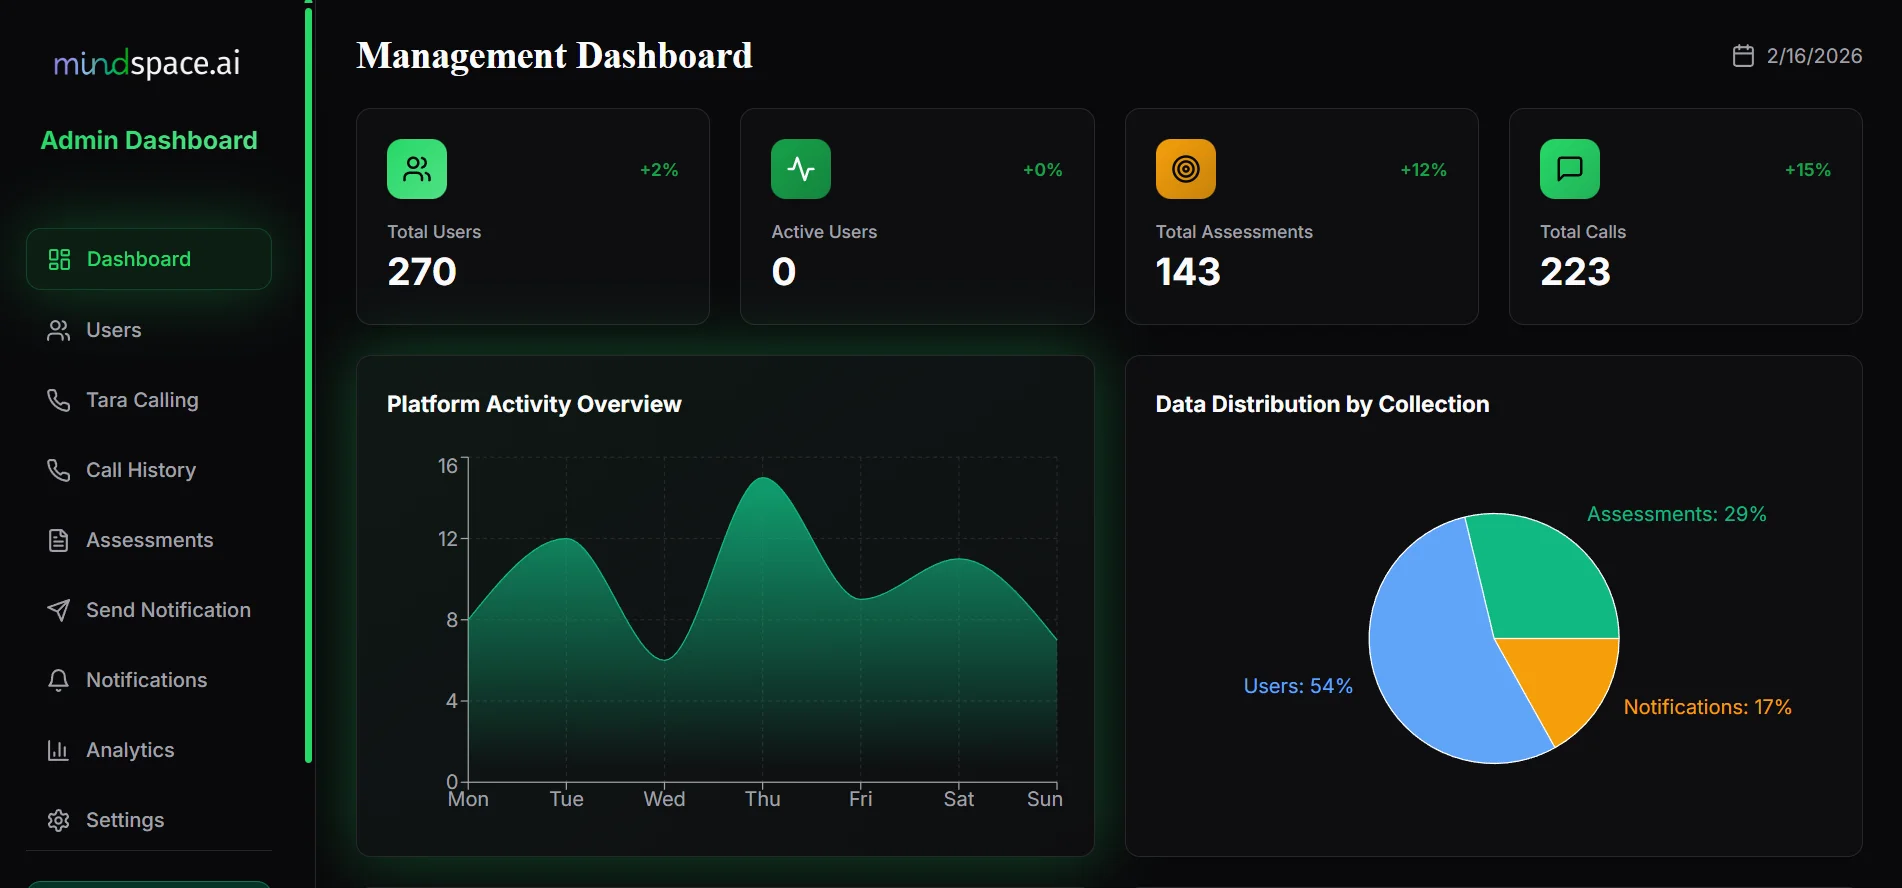This screenshot has width=1902, height=888.
Task: Click the Active Users pulse icon
Action: (801, 169)
